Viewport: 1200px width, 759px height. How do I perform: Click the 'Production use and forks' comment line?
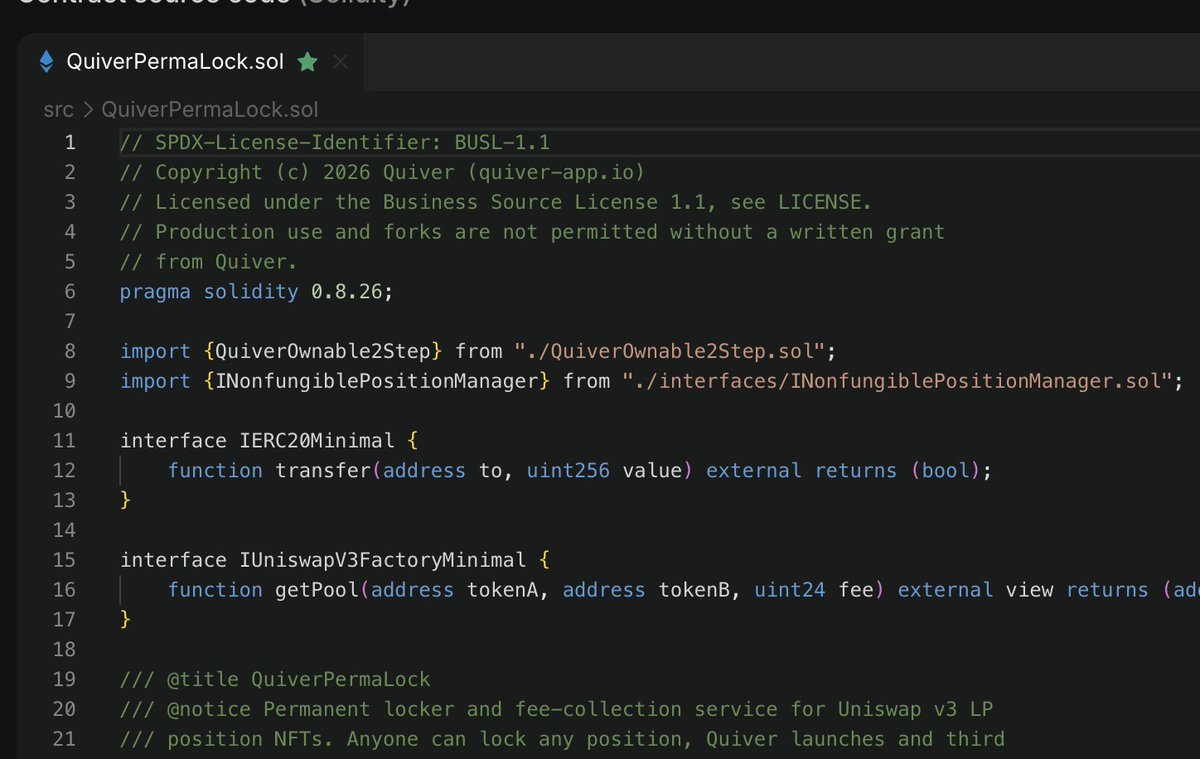click(x=532, y=232)
